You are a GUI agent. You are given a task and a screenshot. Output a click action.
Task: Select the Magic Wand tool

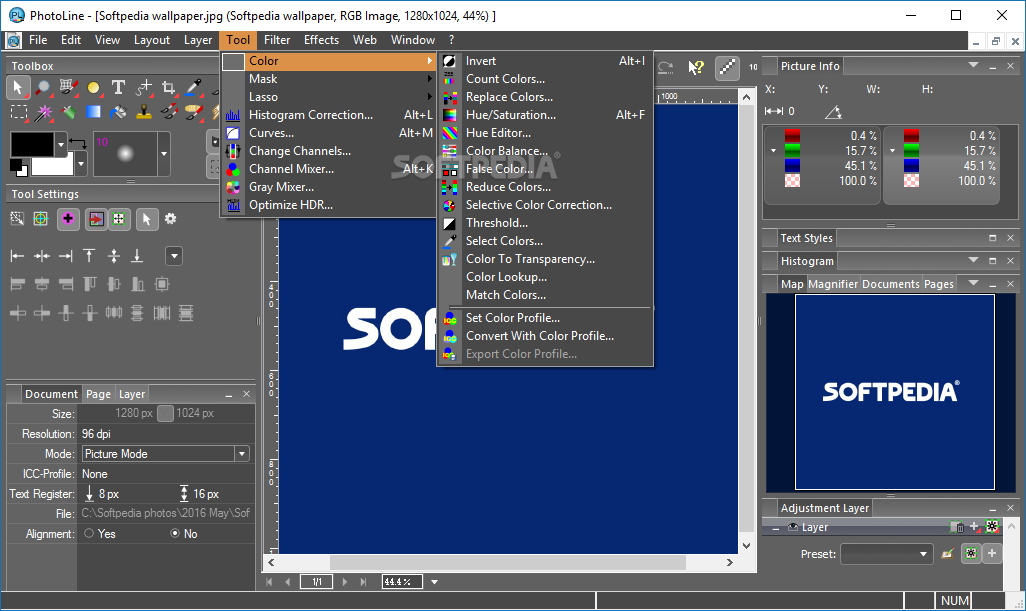coord(43,113)
